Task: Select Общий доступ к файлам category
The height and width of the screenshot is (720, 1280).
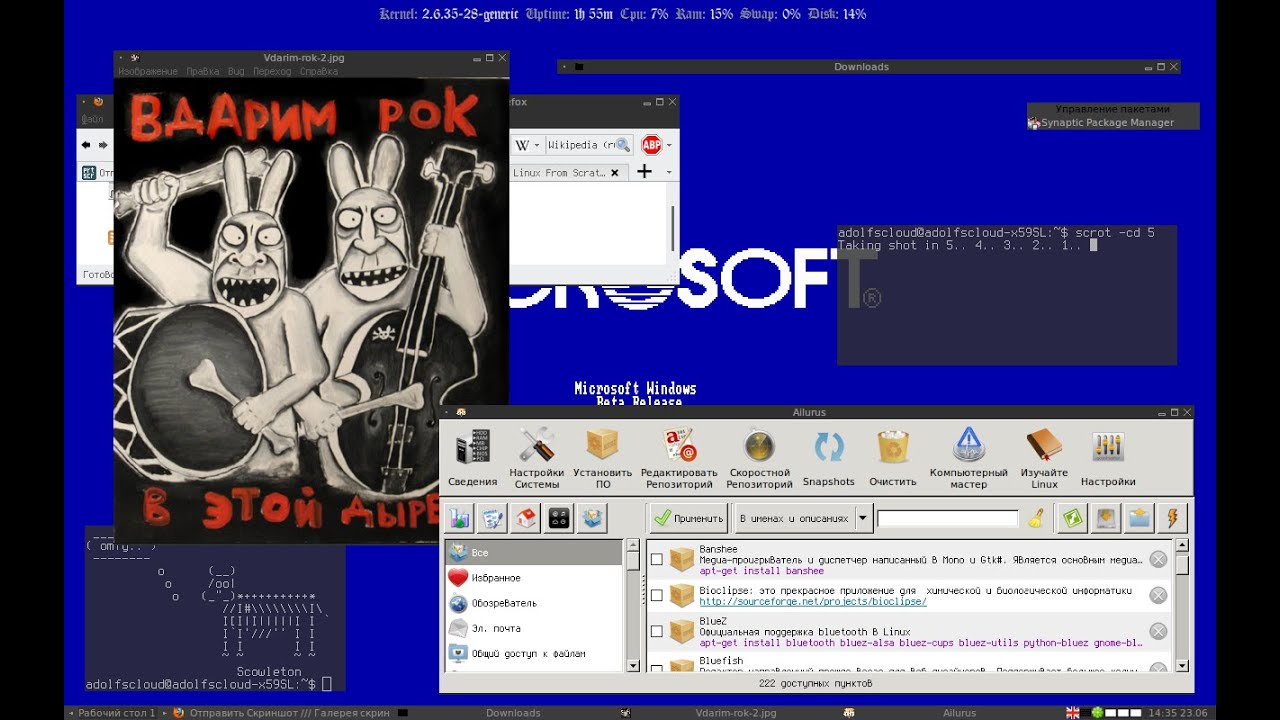Action: 534,653
